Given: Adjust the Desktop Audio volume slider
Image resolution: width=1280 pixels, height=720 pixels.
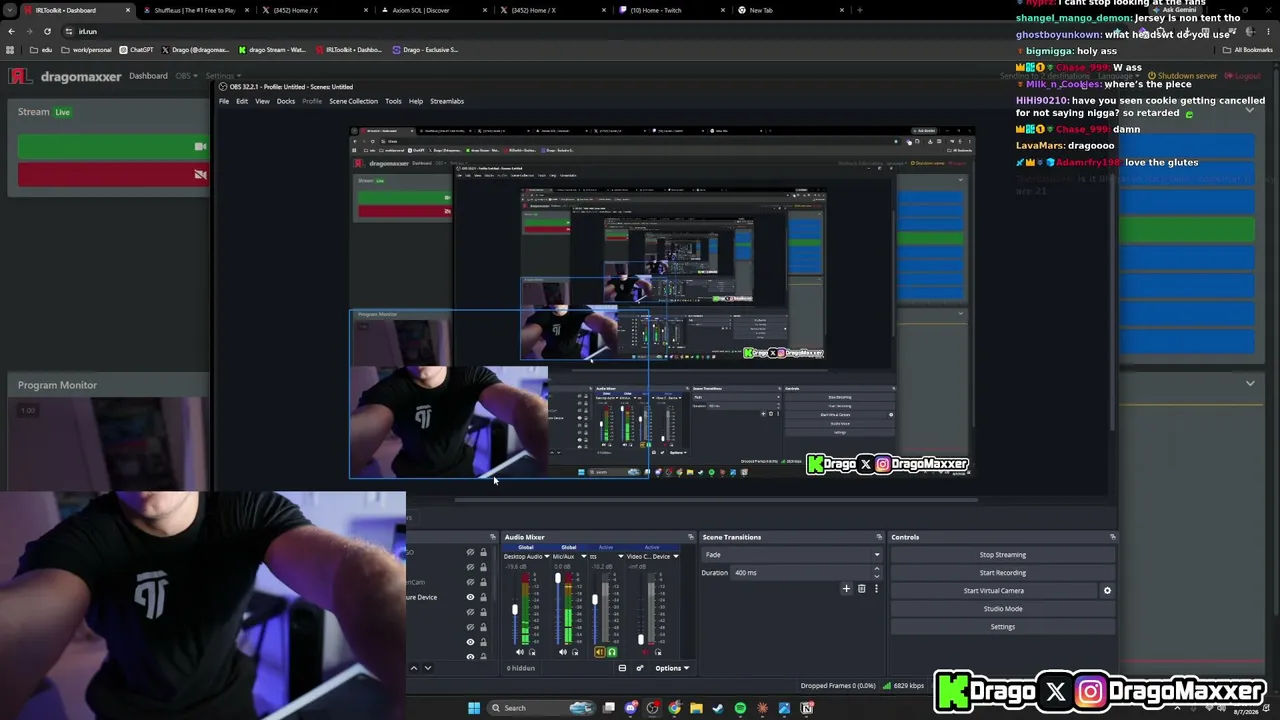Looking at the screenshot, I should tap(516, 608).
